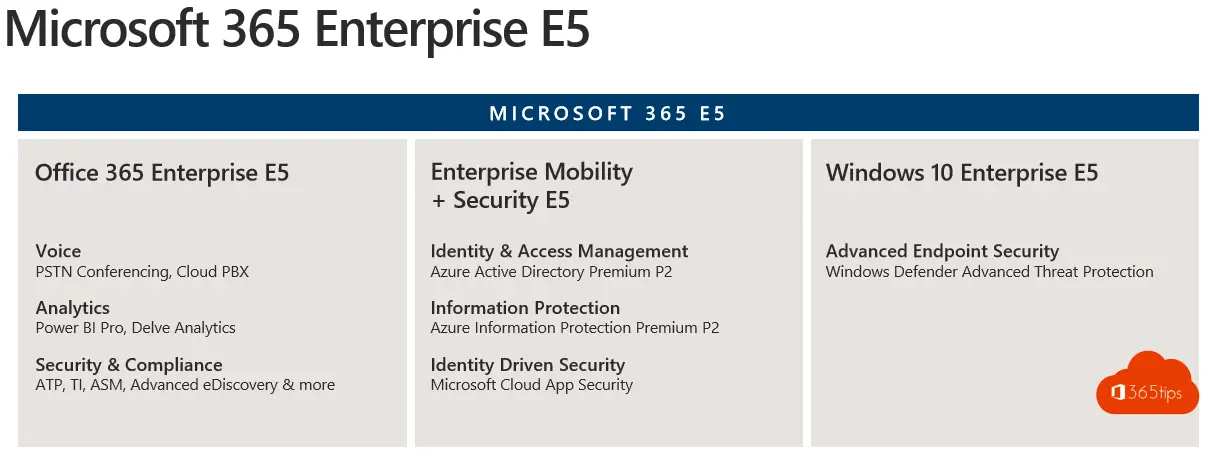Select the Voice section label
The image size is (1222, 457).
click(x=58, y=251)
